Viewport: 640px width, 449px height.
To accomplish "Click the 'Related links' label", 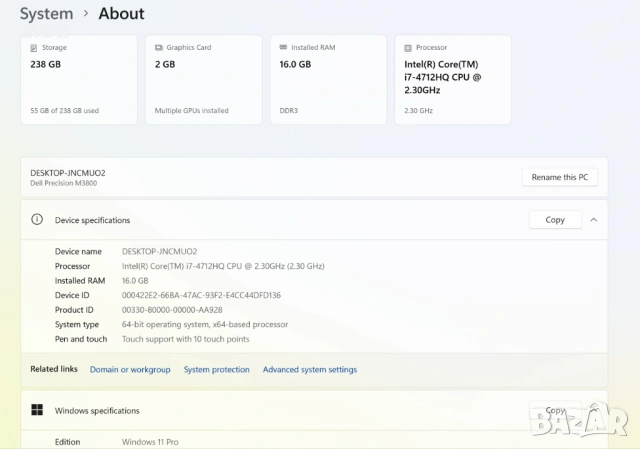I will click(54, 369).
